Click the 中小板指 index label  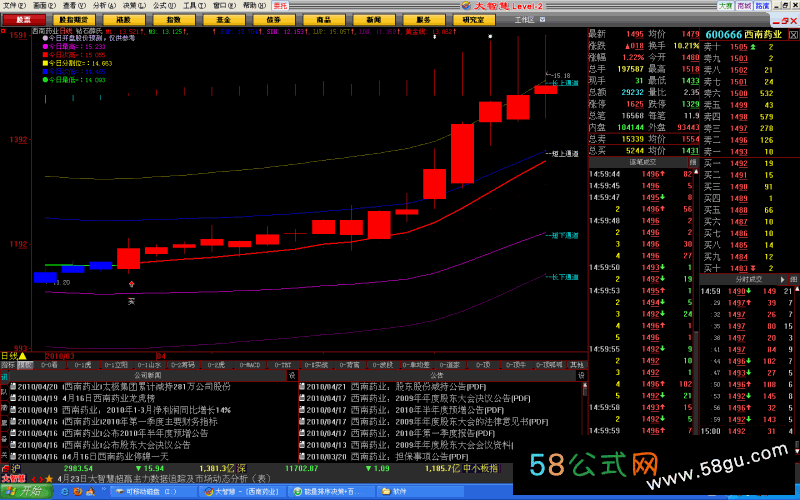[480, 468]
